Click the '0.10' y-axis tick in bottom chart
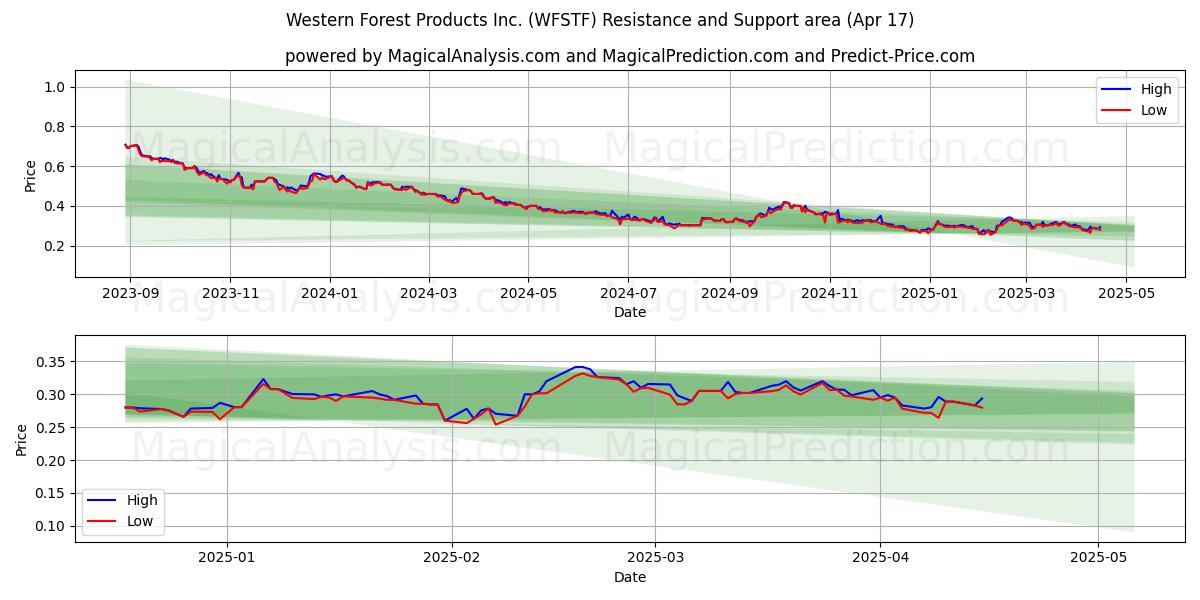Image resolution: width=1200 pixels, height=600 pixels. click(x=52, y=527)
